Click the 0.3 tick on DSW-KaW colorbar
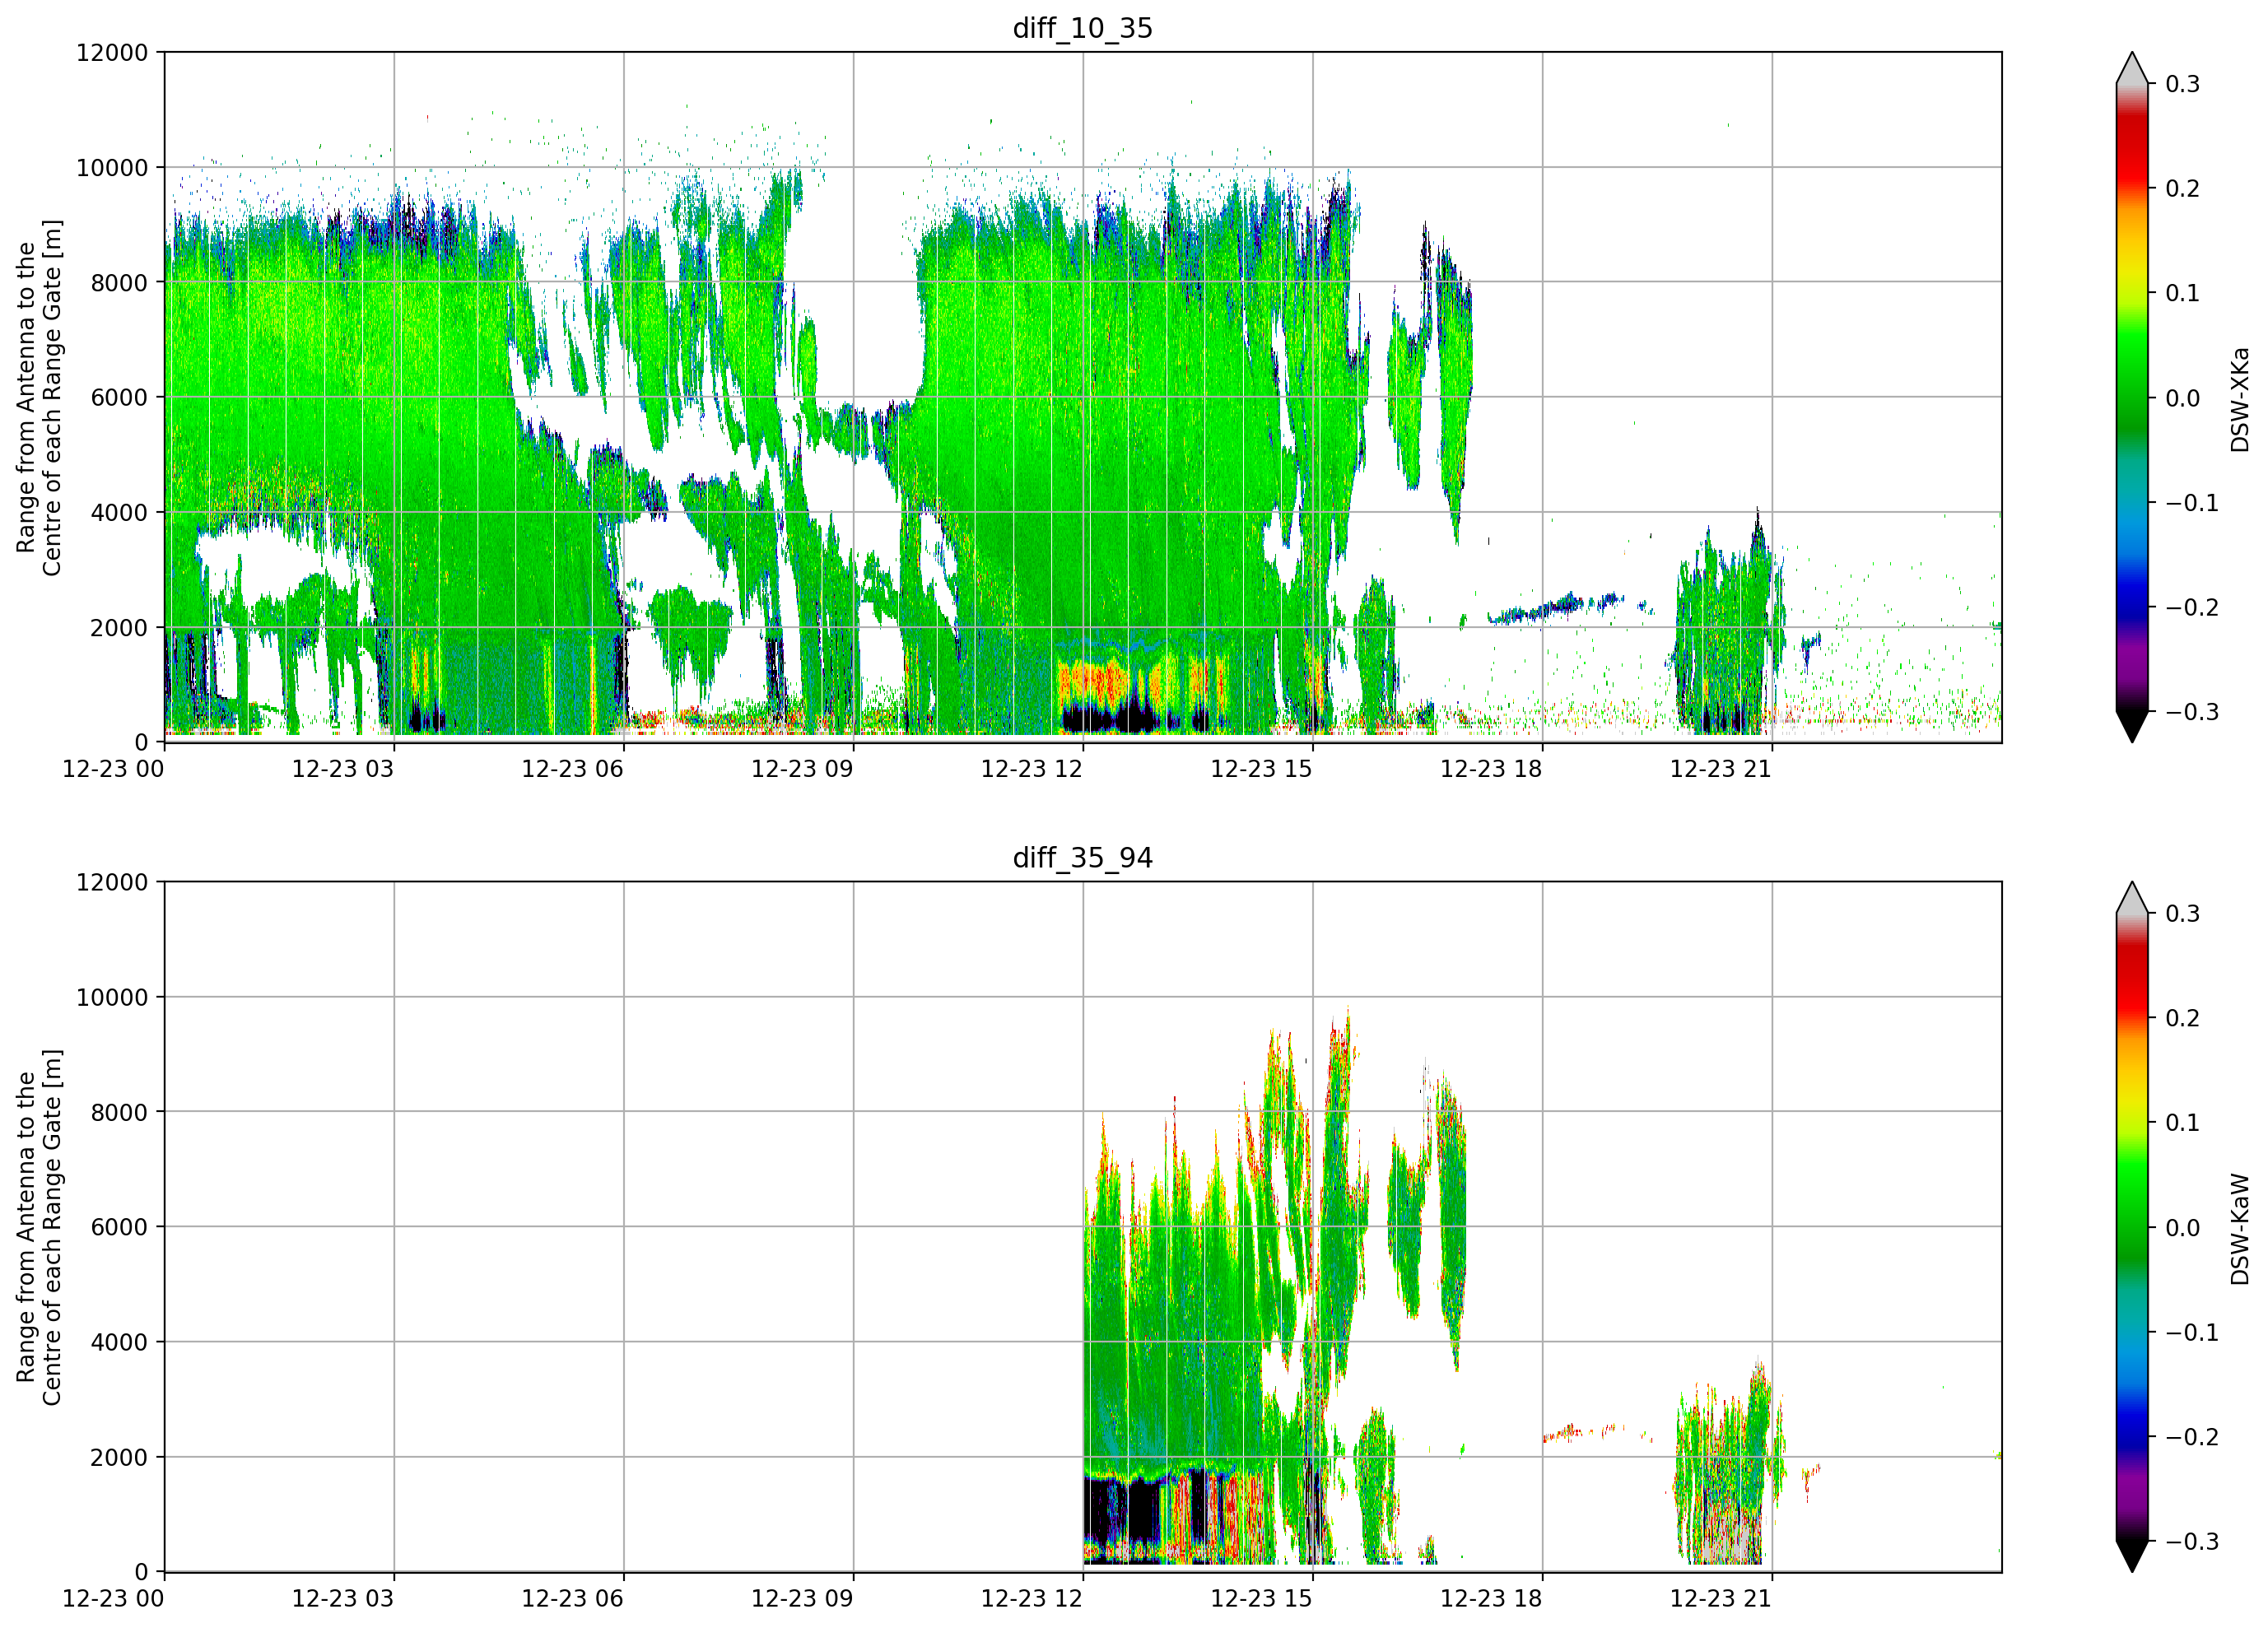2268x1628 pixels. pyautogui.click(x=2182, y=914)
